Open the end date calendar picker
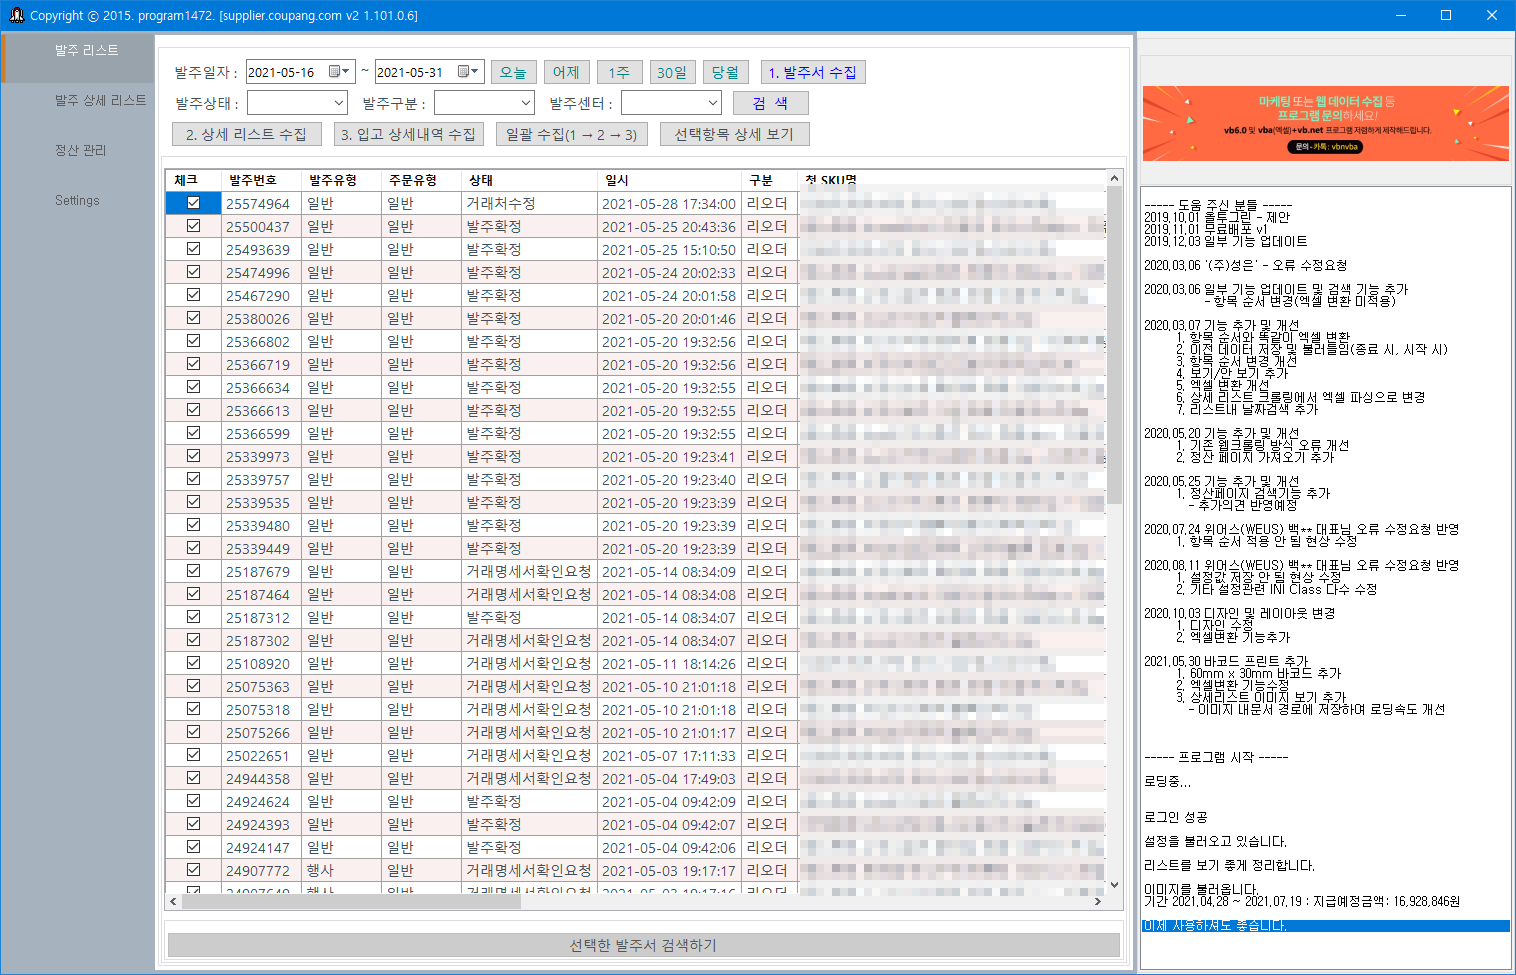This screenshot has height=975, width=1516. pos(472,71)
